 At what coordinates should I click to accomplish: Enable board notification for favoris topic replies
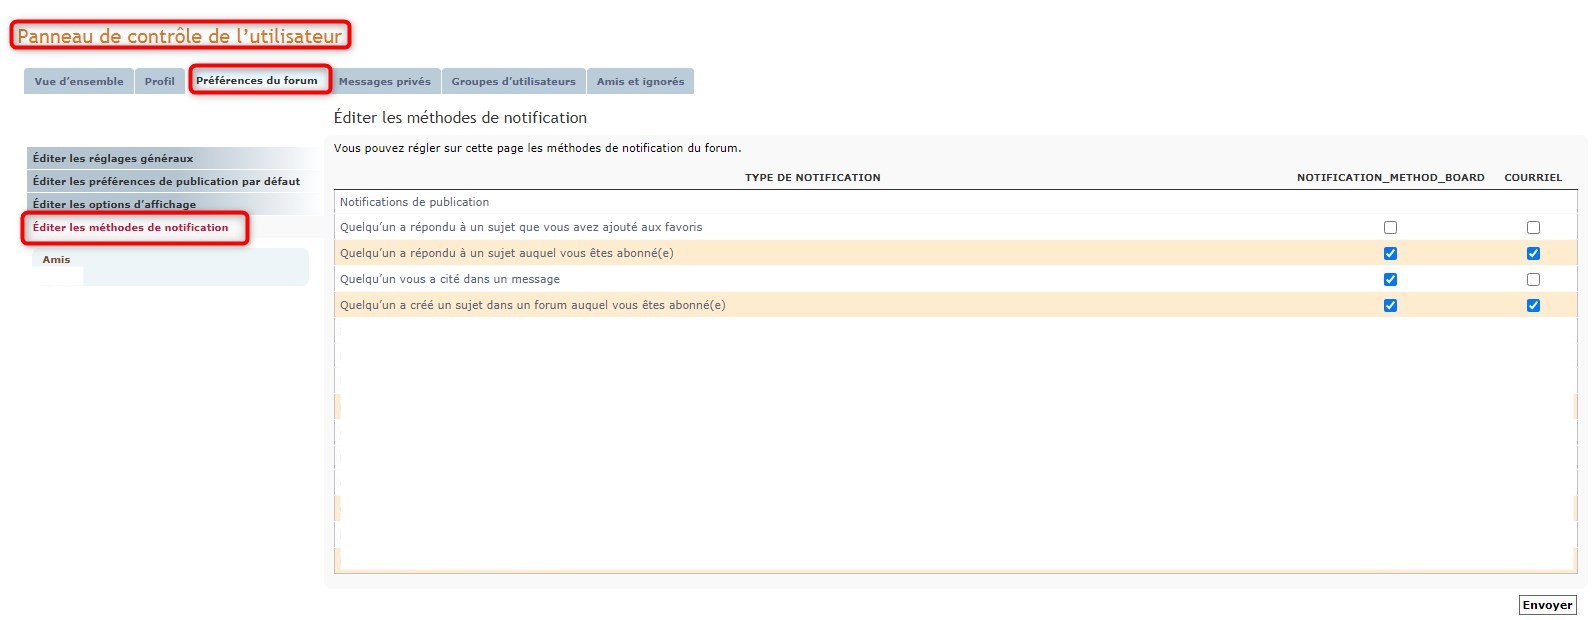(1390, 228)
